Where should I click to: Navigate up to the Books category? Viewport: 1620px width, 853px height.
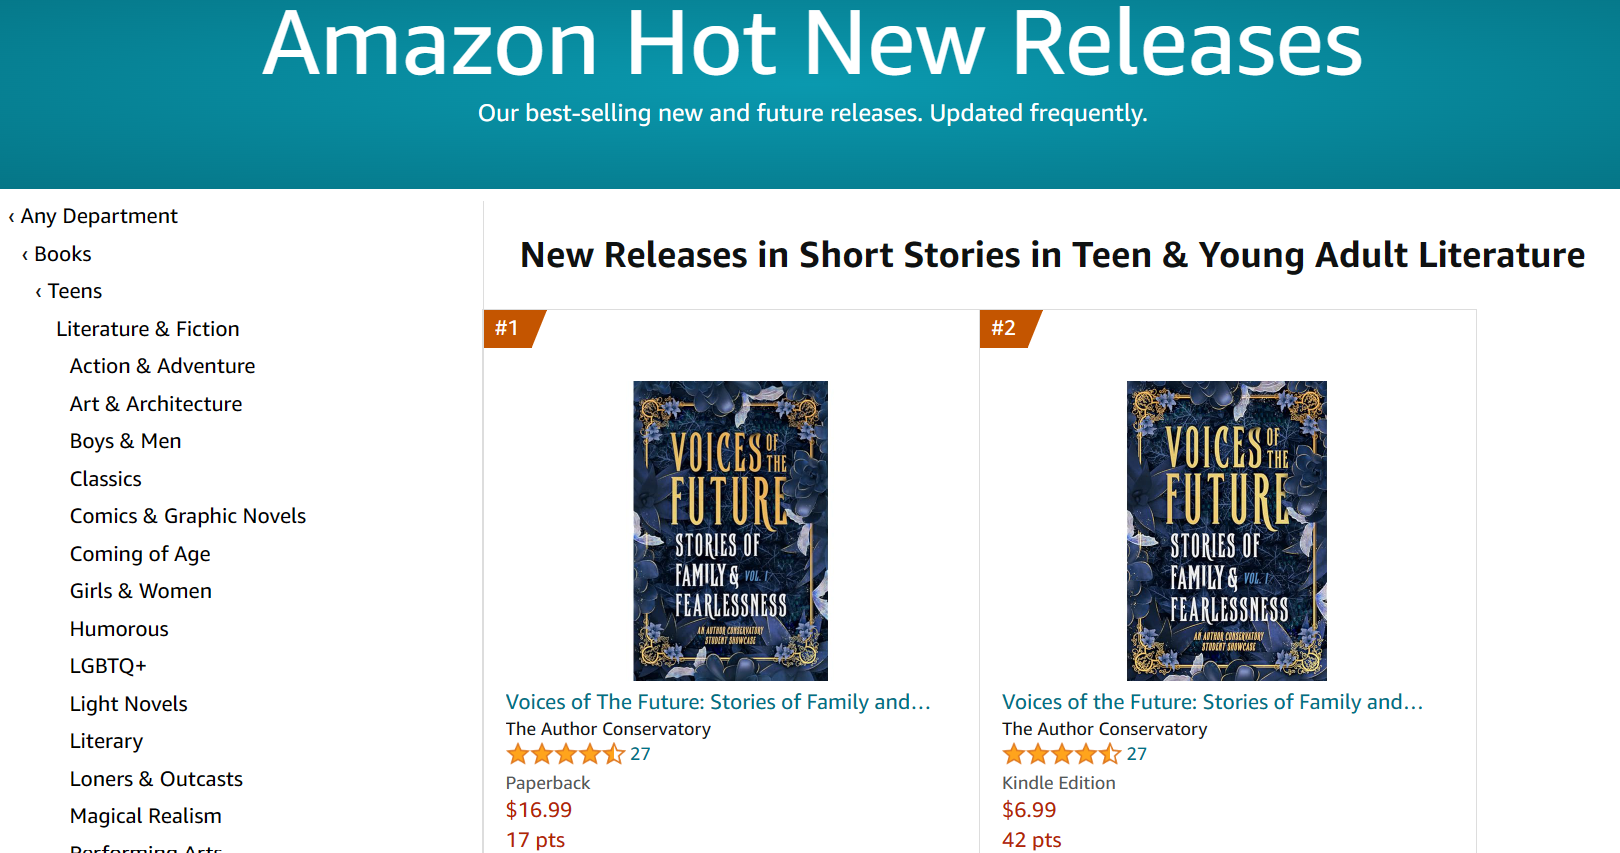click(62, 254)
